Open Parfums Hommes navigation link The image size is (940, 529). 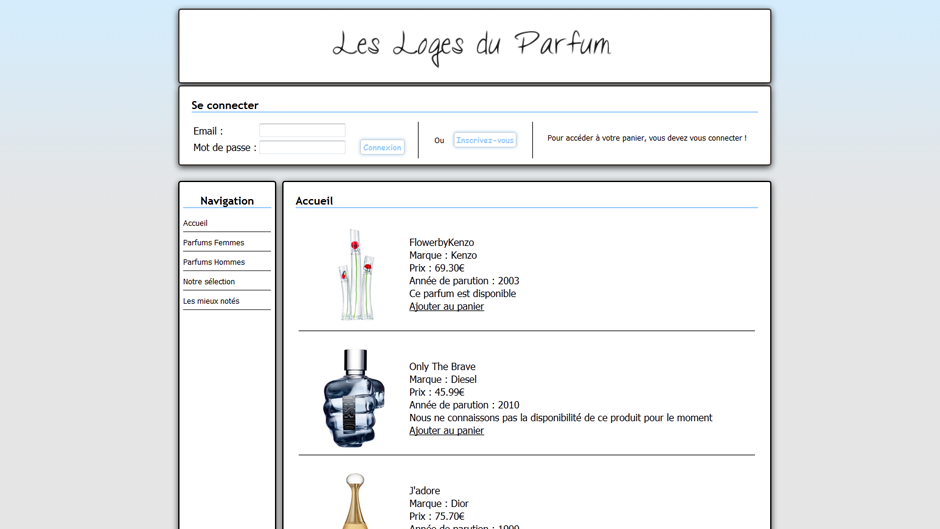pyautogui.click(x=214, y=262)
